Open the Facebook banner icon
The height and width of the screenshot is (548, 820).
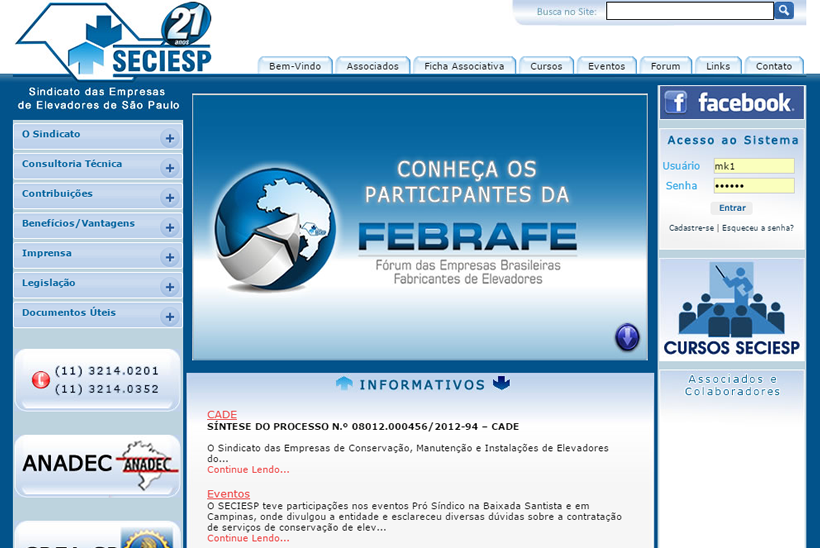[732, 102]
